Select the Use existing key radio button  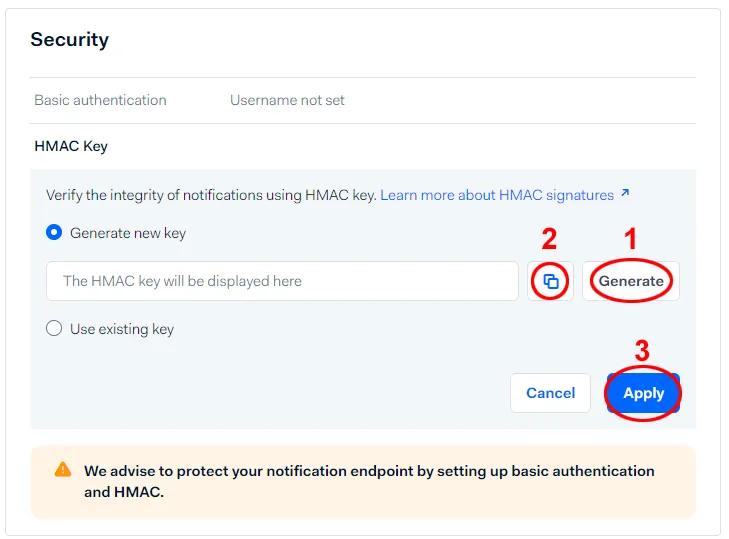pyautogui.click(x=54, y=328)
